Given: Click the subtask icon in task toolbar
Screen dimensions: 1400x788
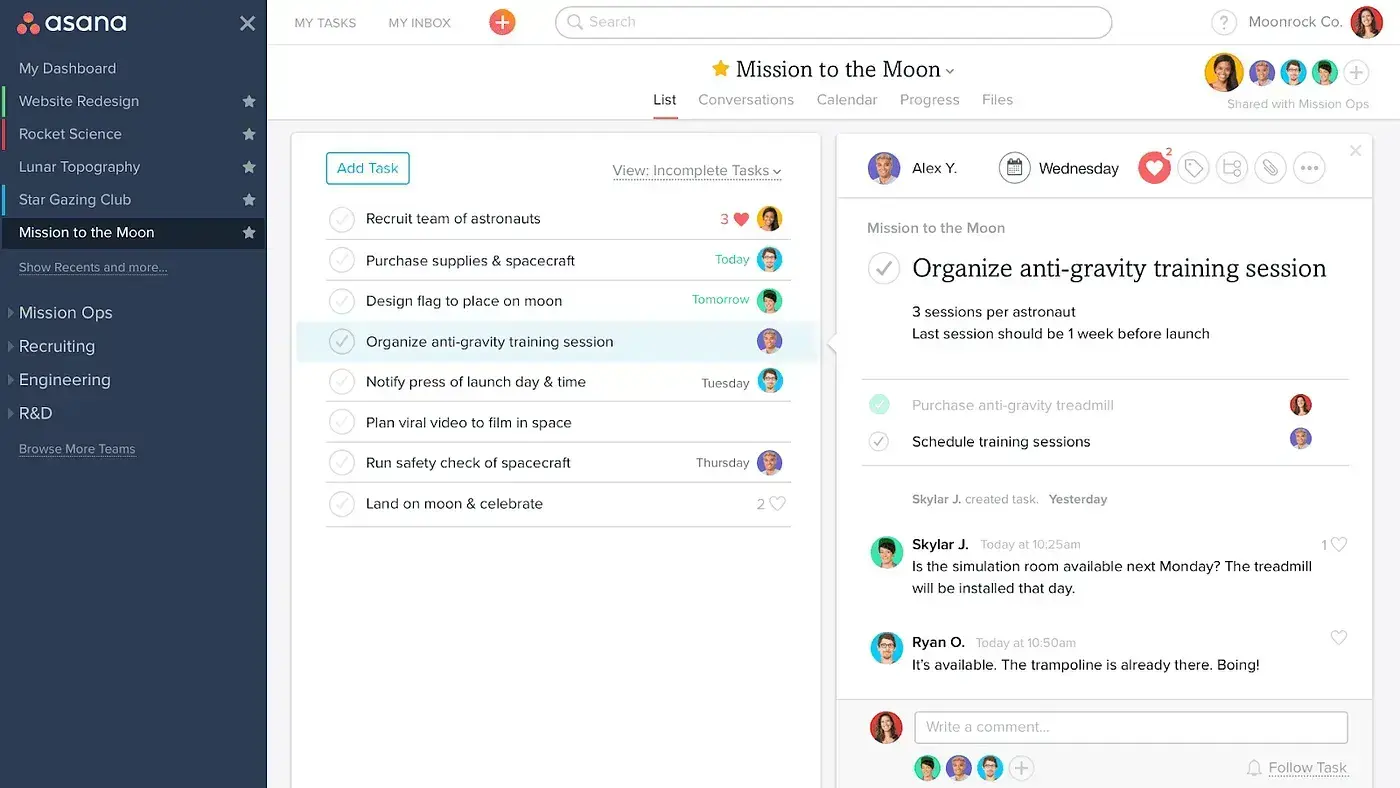Looking at the screenshot, I should [x=1232, y=168].
